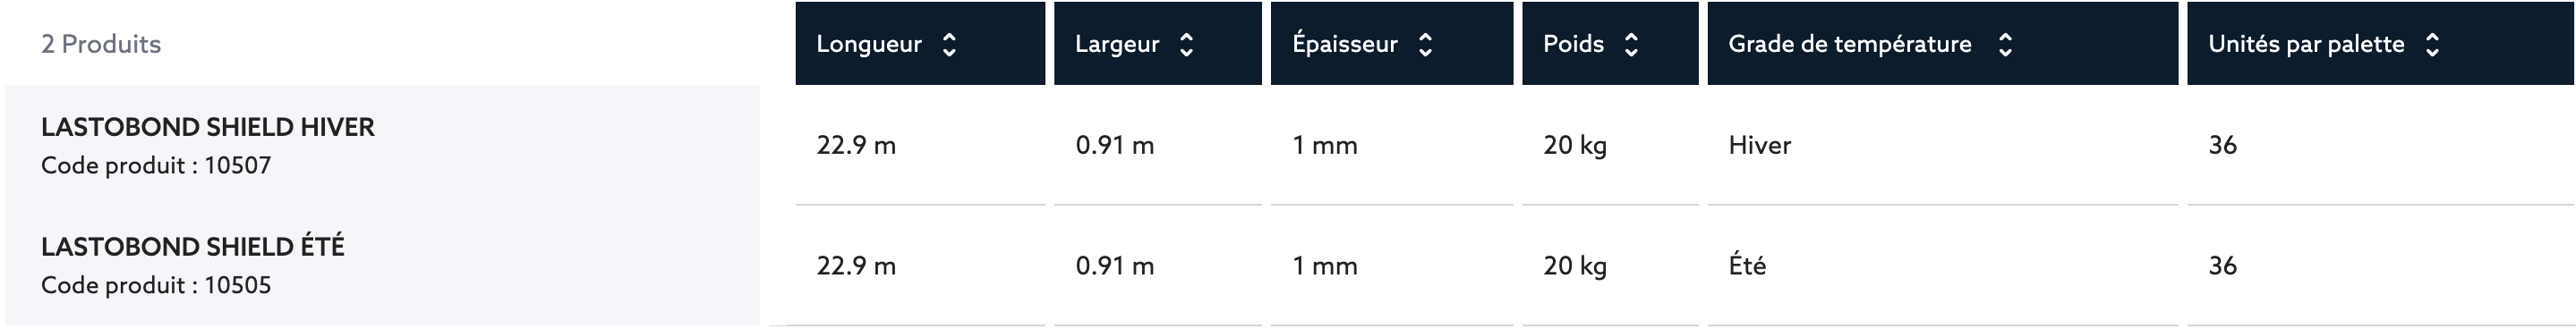Click the sort arrows next to Épaisseur

(1425, 44)
